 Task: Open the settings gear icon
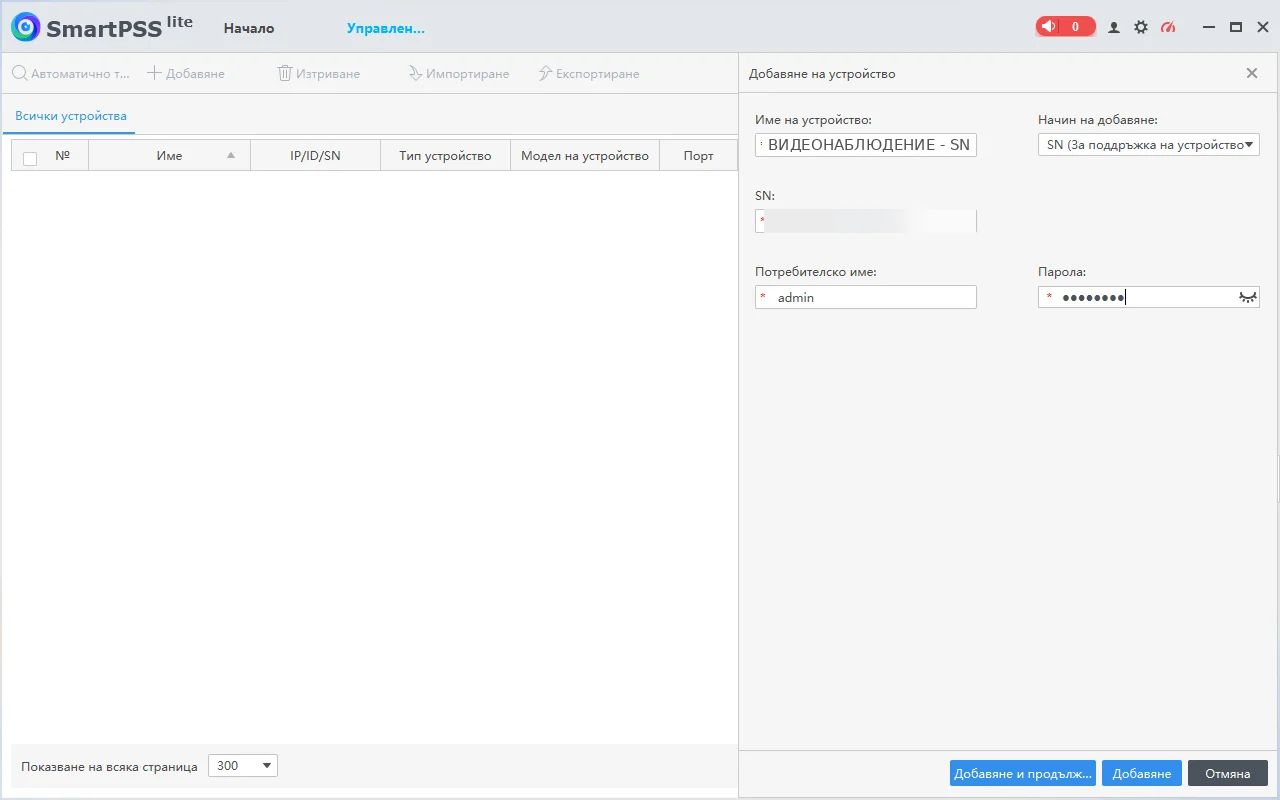coord(1141,28)
